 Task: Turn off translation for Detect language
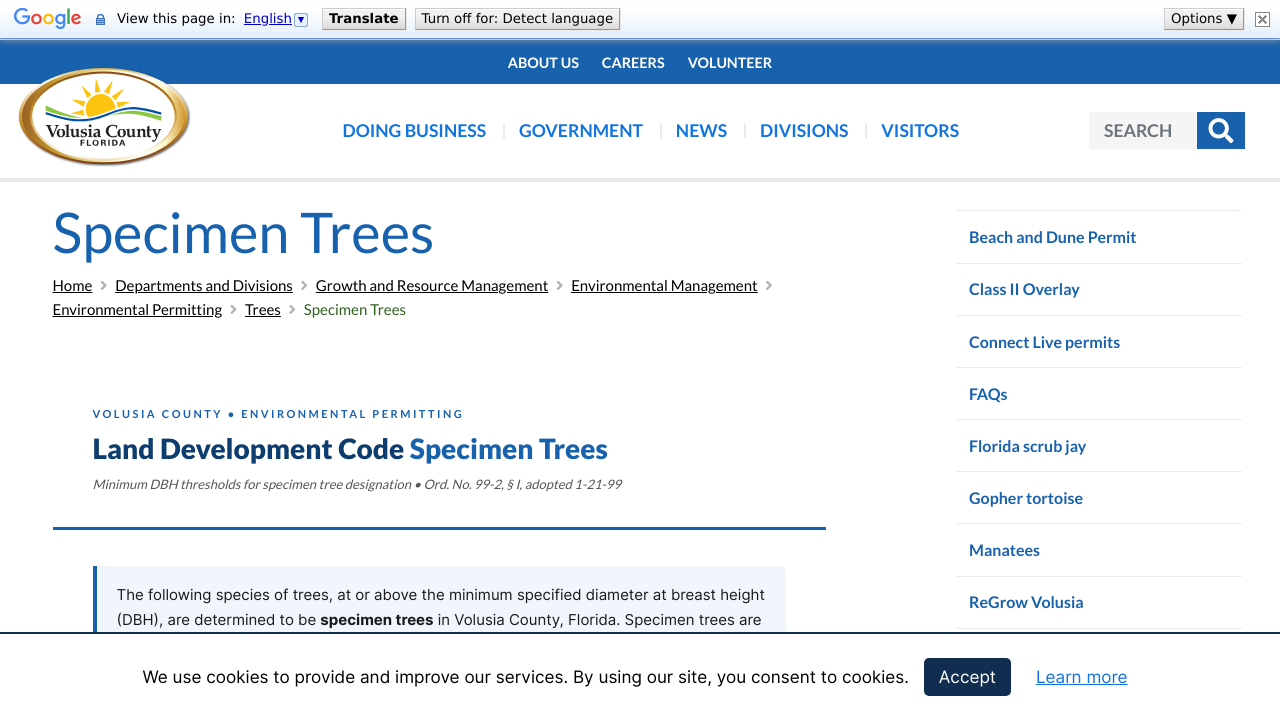[x=517, y=19]
